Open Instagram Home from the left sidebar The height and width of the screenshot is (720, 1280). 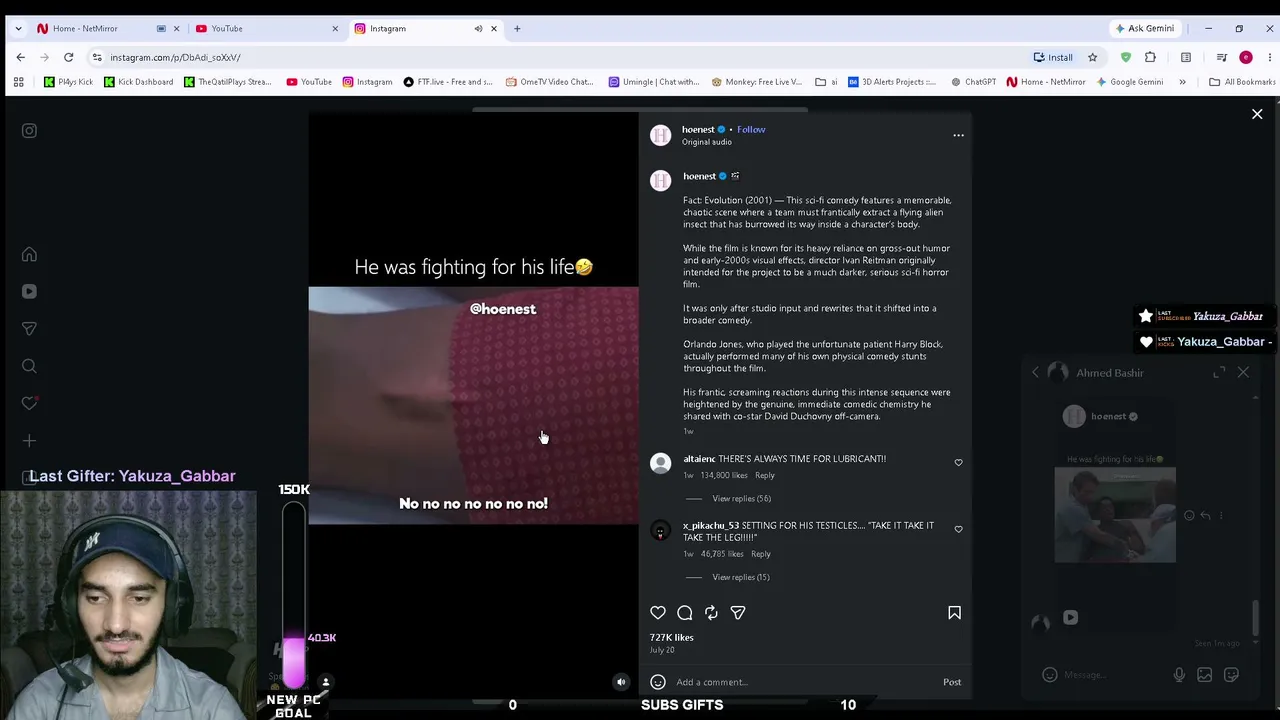pyautogui.click(x=29, y=254)
